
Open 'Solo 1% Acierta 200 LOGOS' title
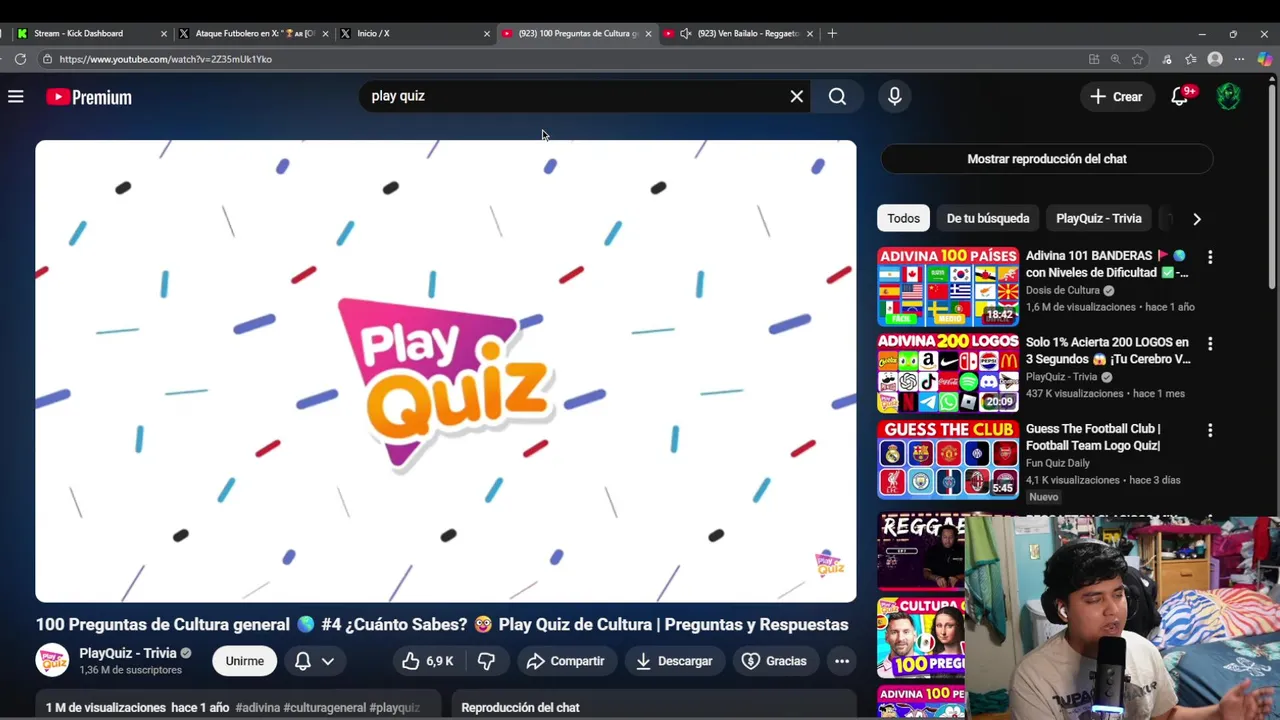point(1108,351)
